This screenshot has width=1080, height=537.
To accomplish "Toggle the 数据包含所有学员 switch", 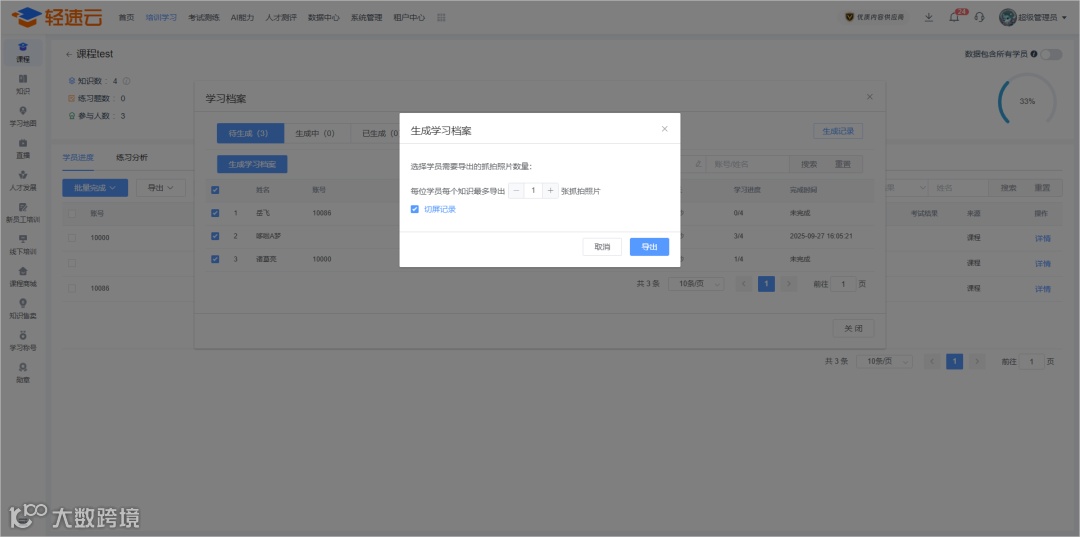I will pyautogui.click(x=1051, y=54).
